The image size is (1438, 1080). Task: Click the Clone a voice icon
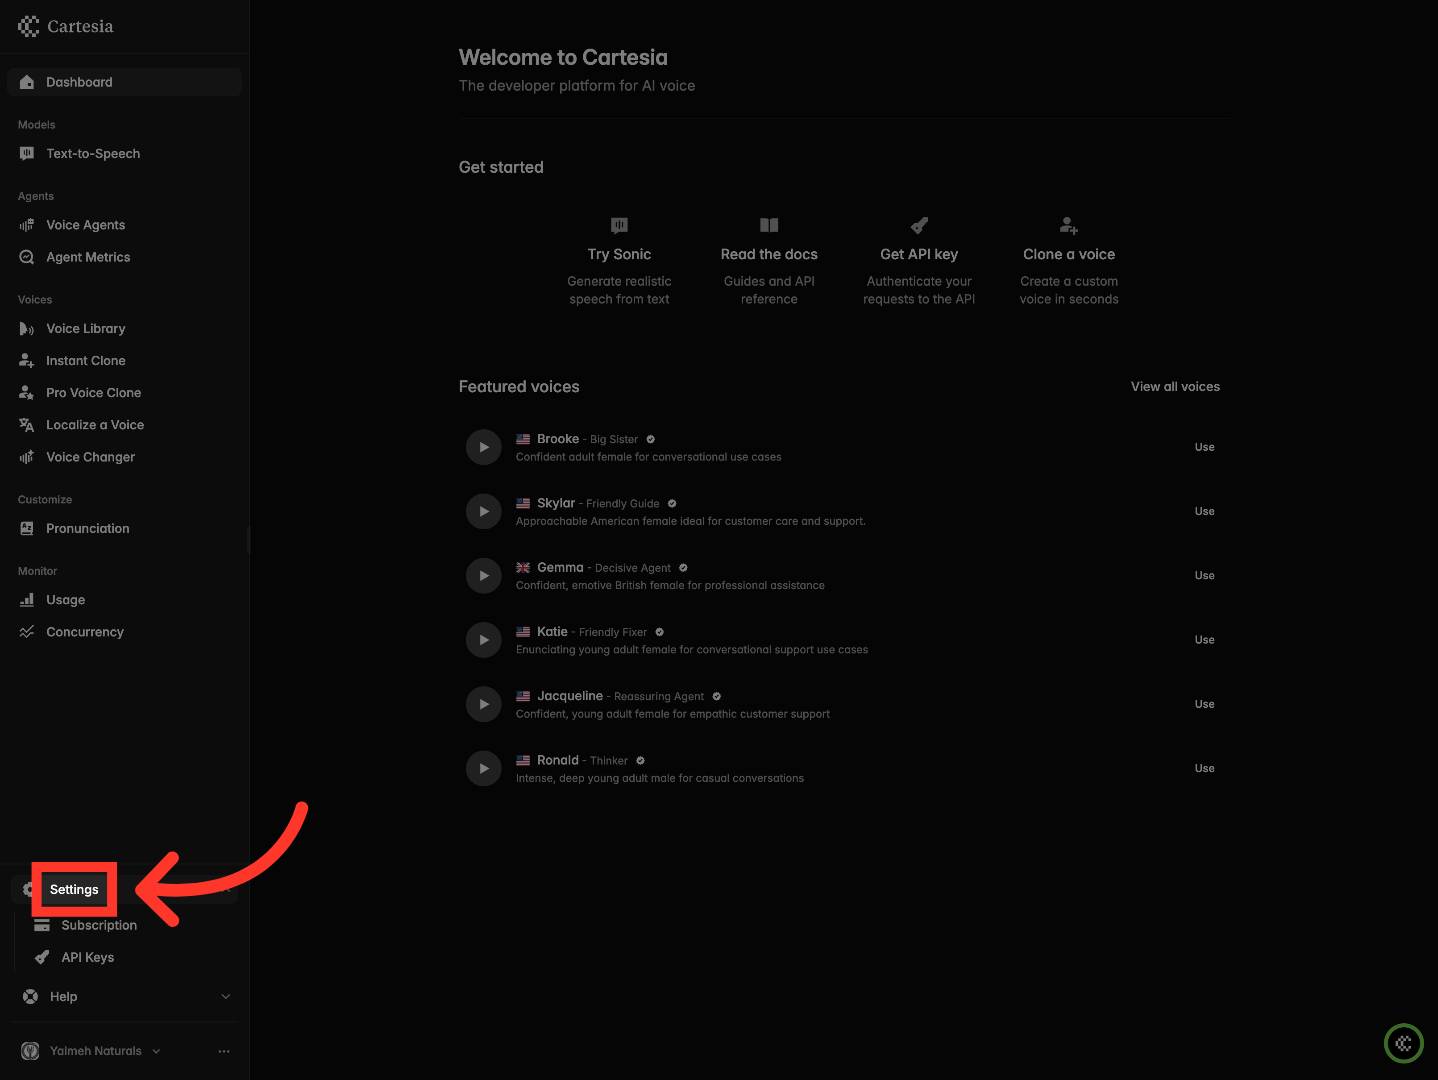click(1069, 225)
